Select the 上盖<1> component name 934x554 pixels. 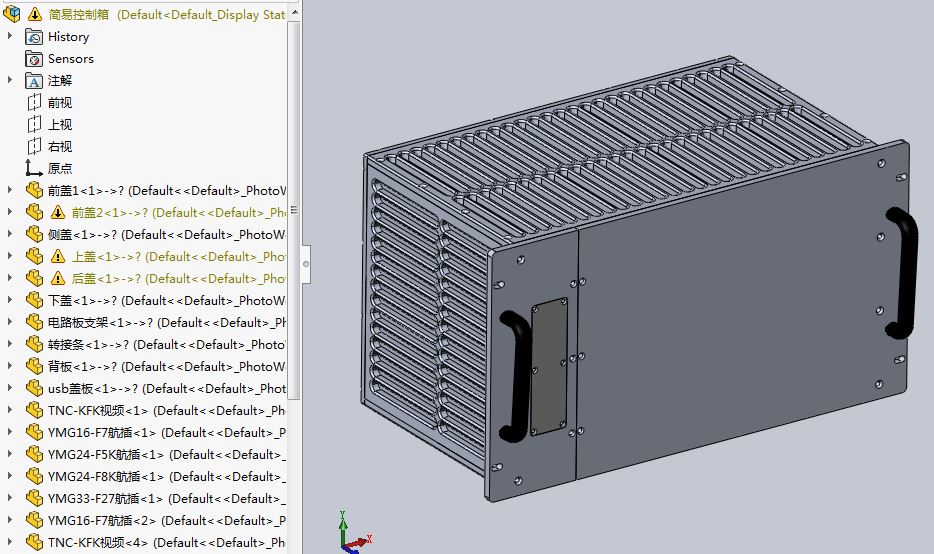(95, 257)
